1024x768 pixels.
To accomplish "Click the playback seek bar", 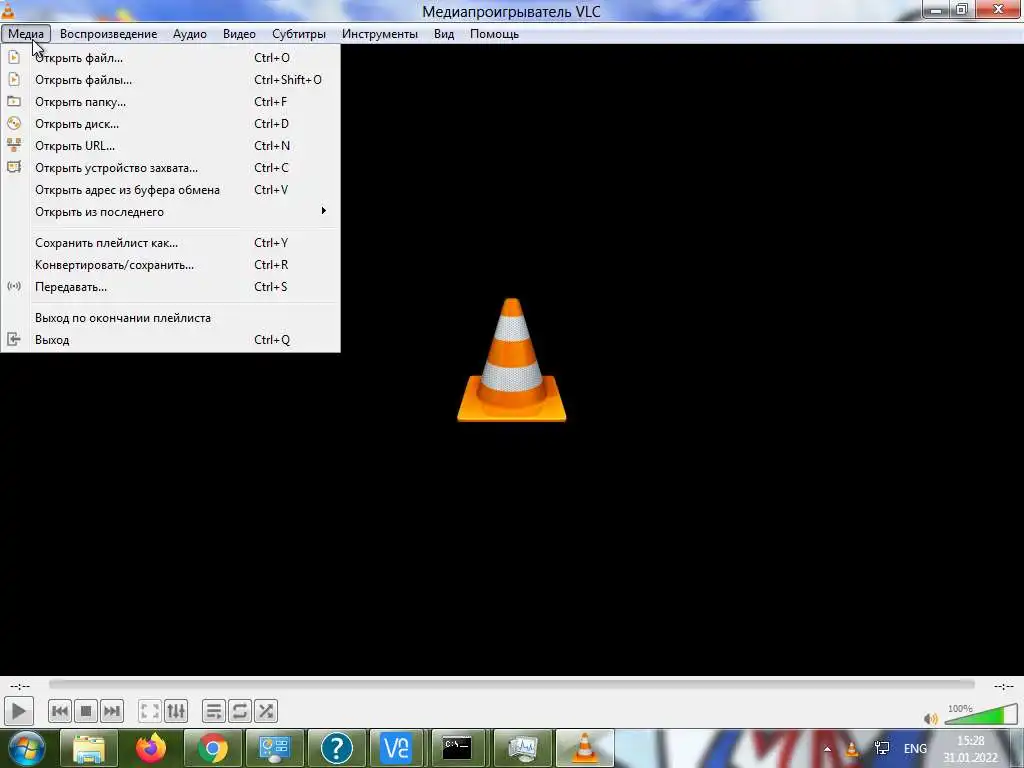I will coord(511,684).
